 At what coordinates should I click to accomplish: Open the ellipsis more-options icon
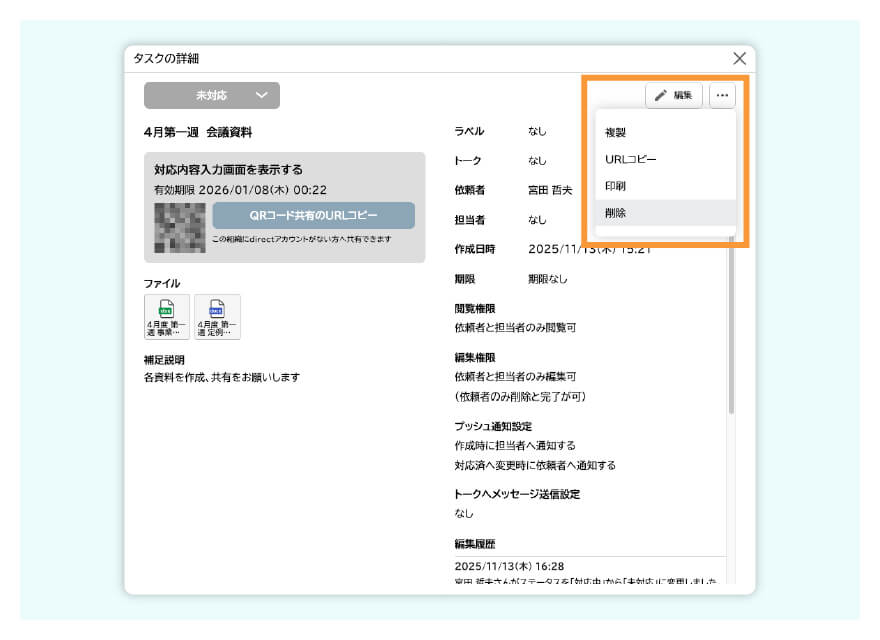pyautogui.click(x=722, y=95)
